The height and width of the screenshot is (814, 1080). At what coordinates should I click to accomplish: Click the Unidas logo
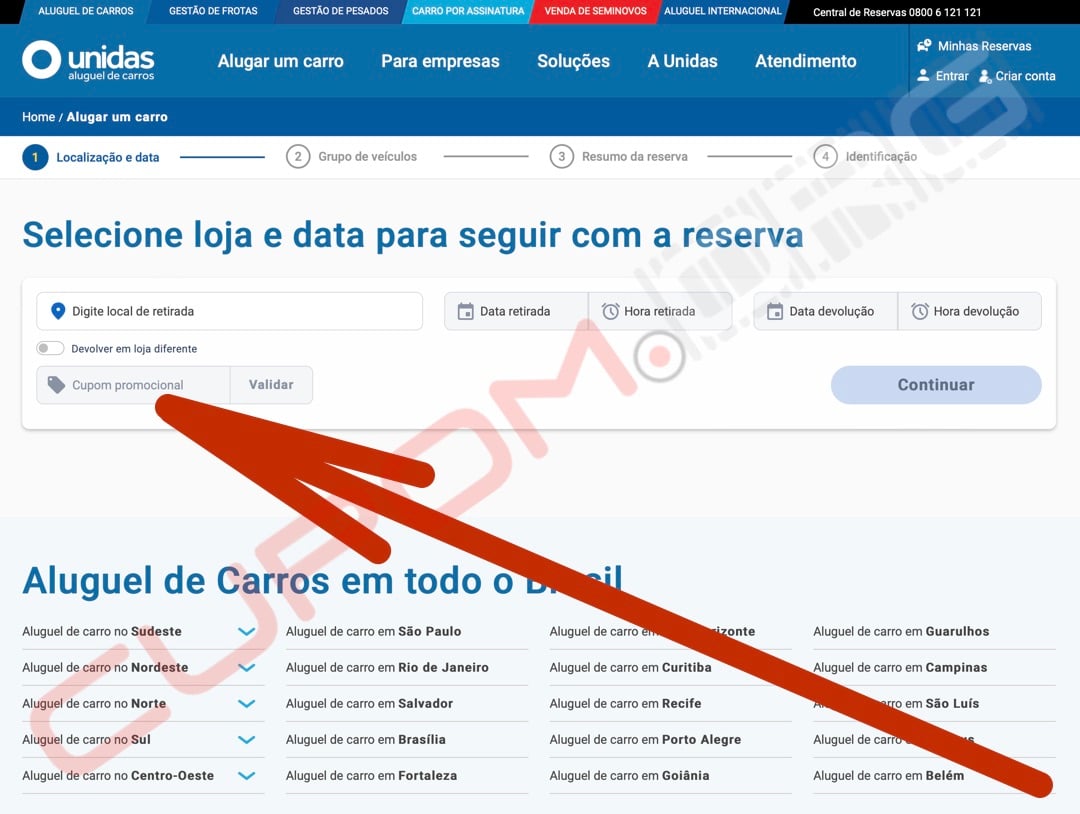[88, 61]
